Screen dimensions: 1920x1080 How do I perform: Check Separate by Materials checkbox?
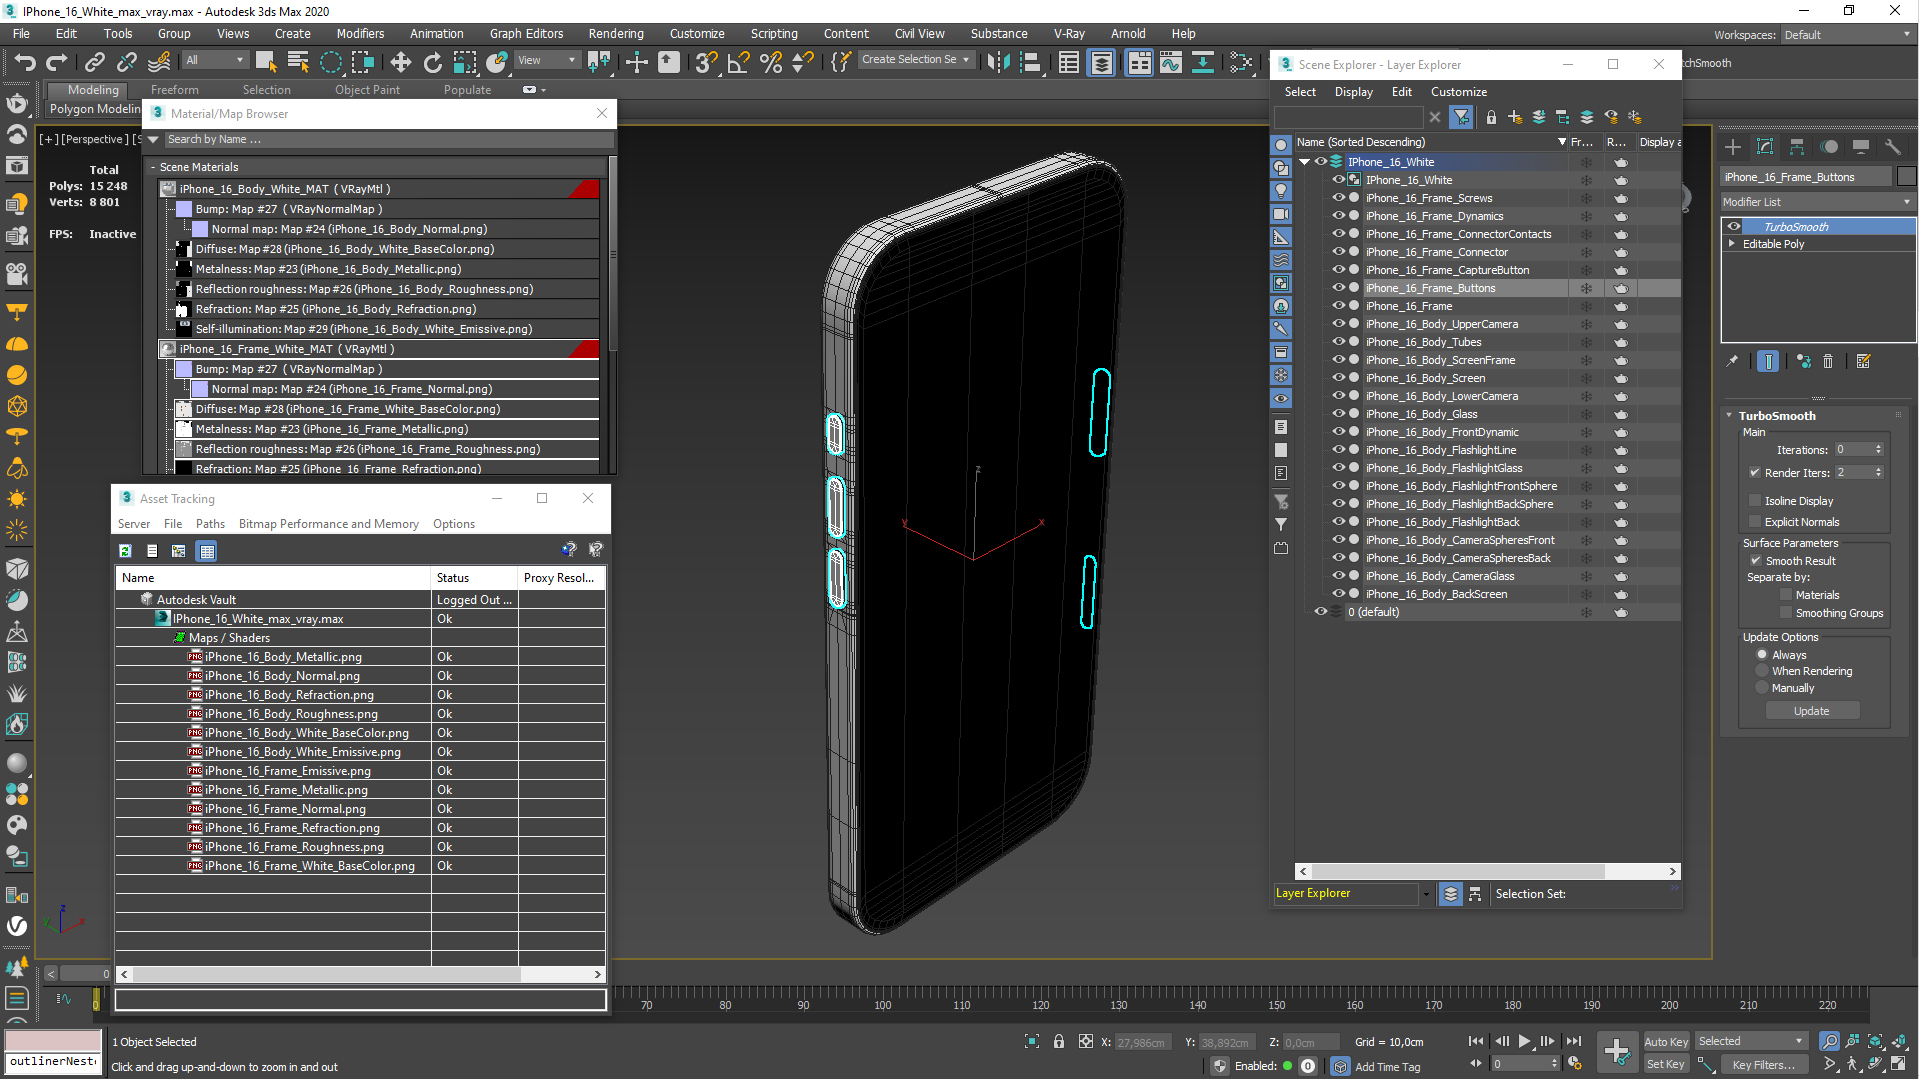1786,595
